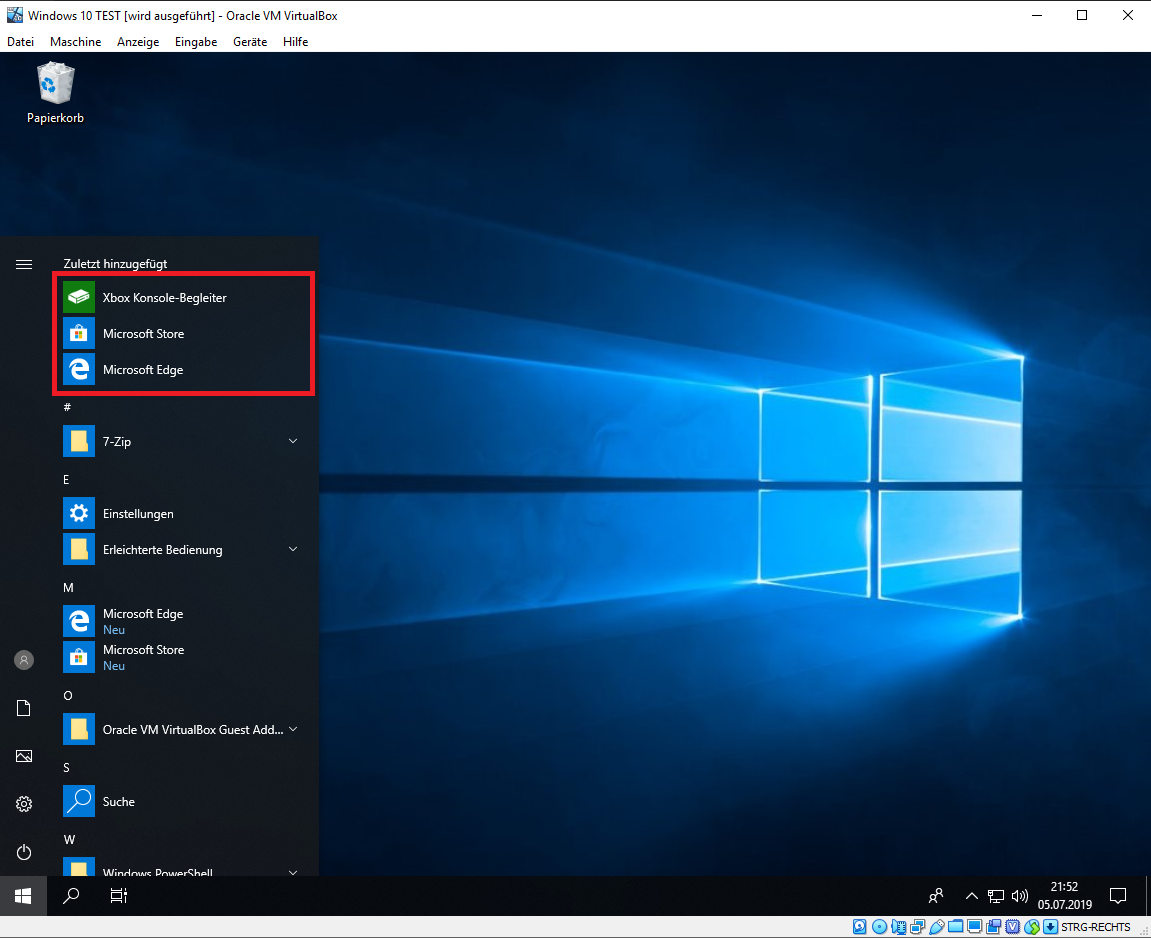Expand the Erleichterte Bedienung chevron
The image size is (1151, 938).
pyautogui.click(x=293, y=549)
